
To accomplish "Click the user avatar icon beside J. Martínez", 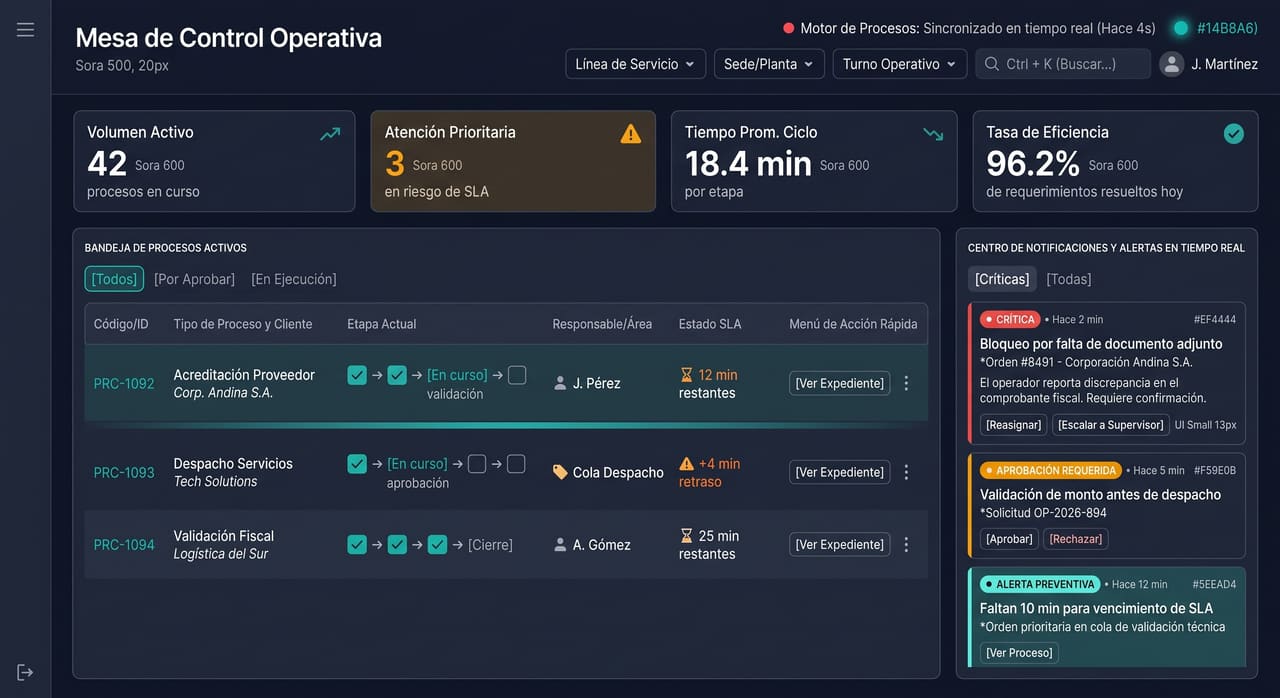I will tap(1171, 64).
